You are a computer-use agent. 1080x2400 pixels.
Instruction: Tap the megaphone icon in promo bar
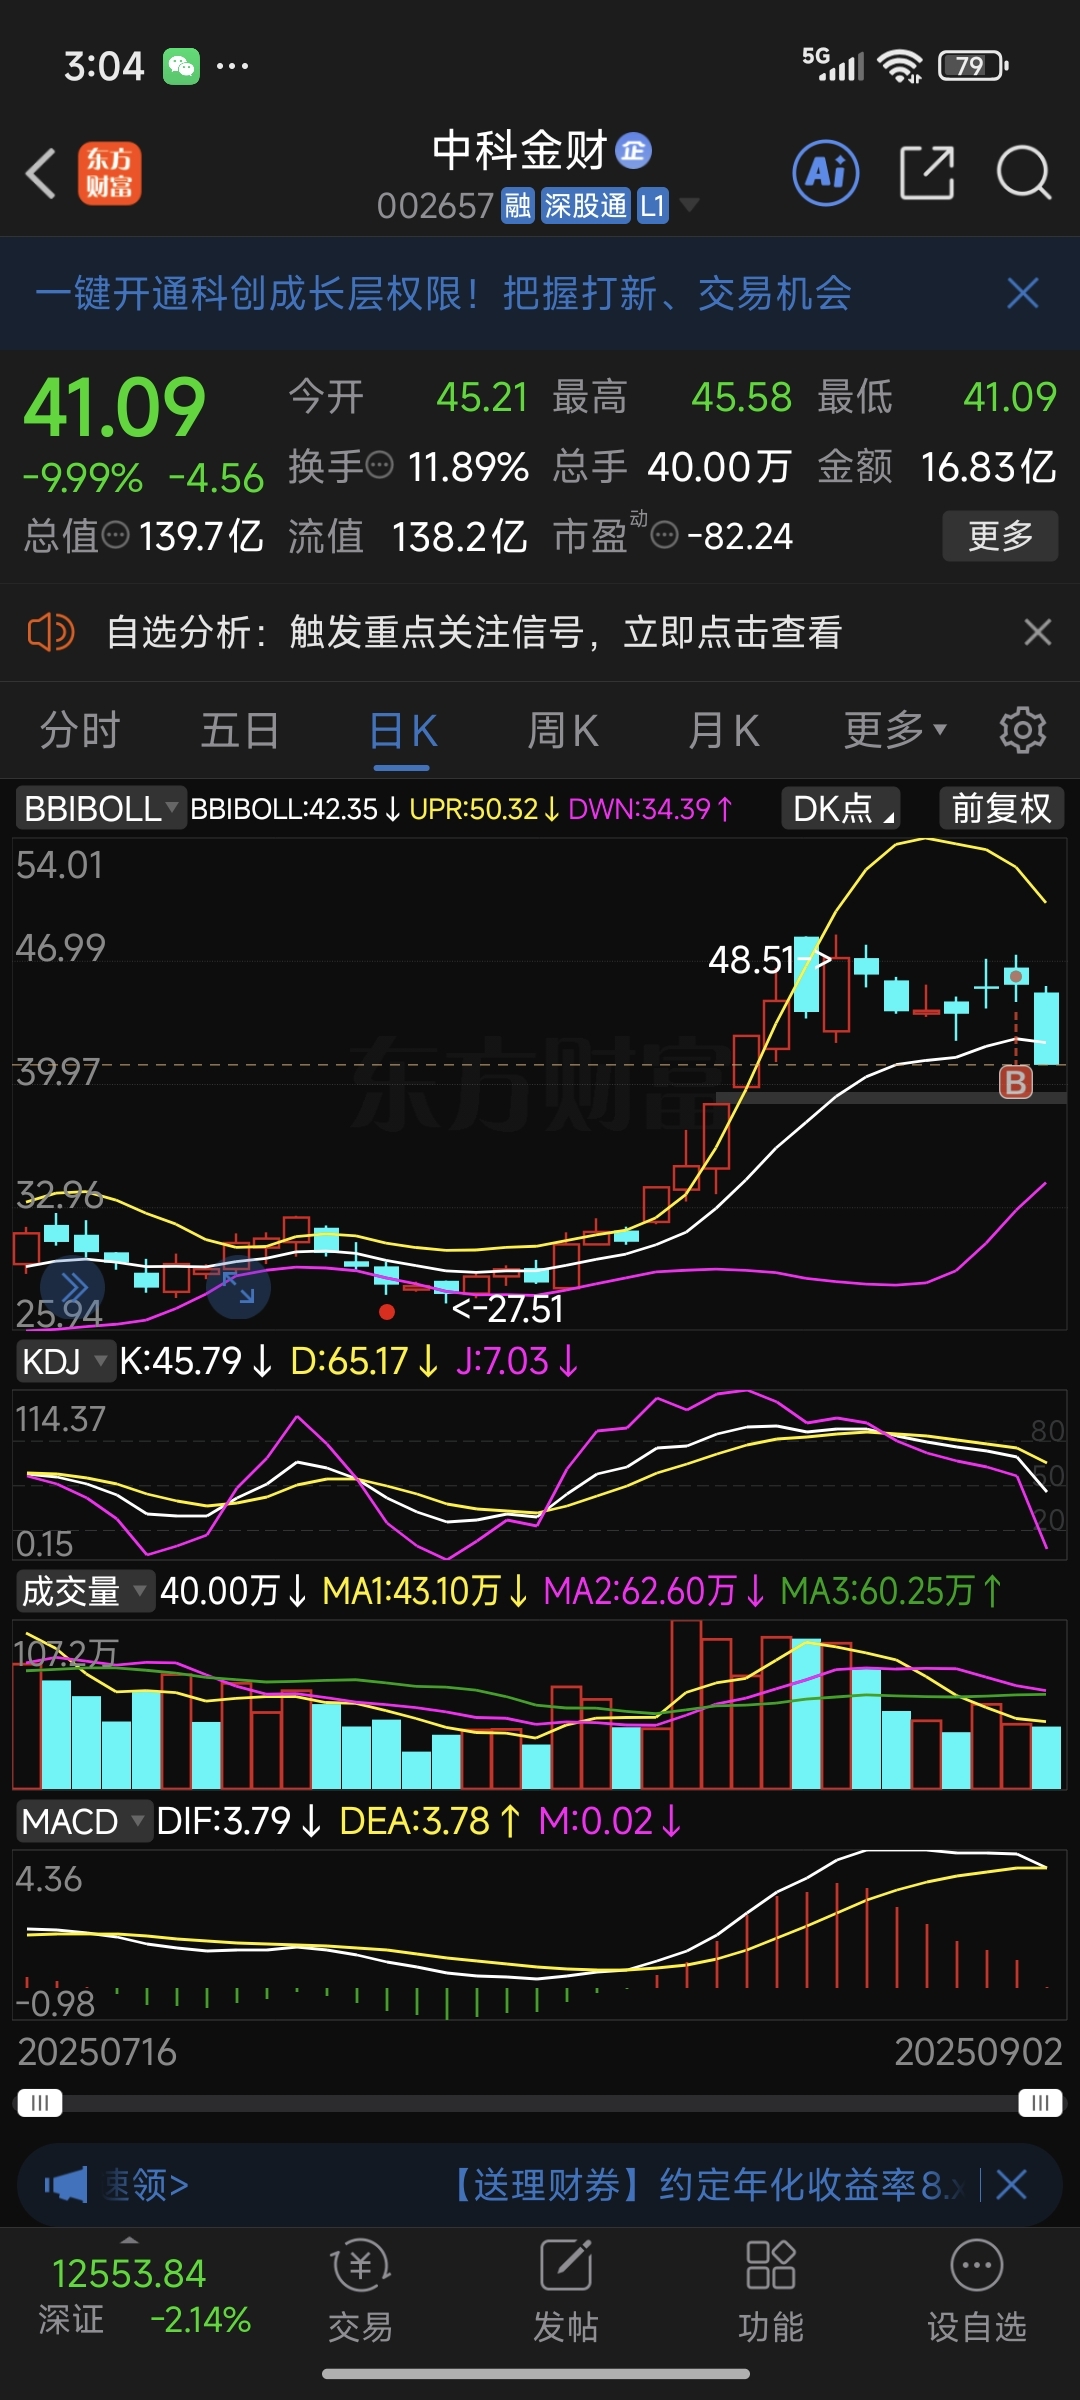click(67, 2185)
